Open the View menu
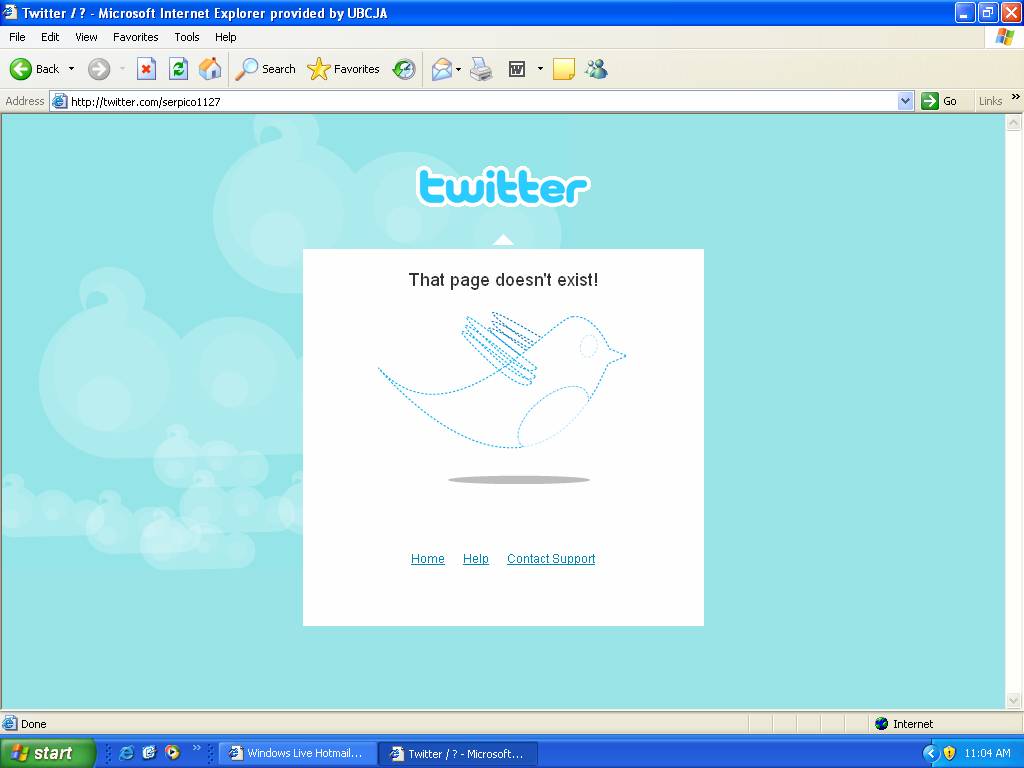This screenshot has height=768, width=1024. click(x=86, y=37)
